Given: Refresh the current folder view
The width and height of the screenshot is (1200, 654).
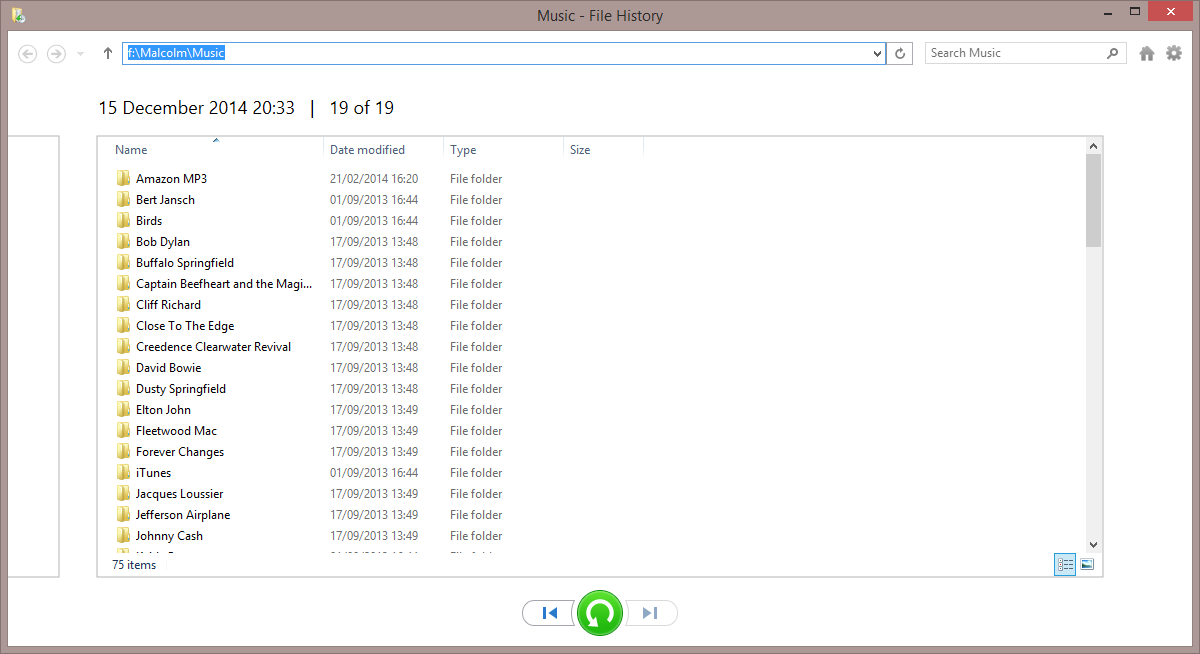Looking at the screenshot, I should (x=899, y=53).
